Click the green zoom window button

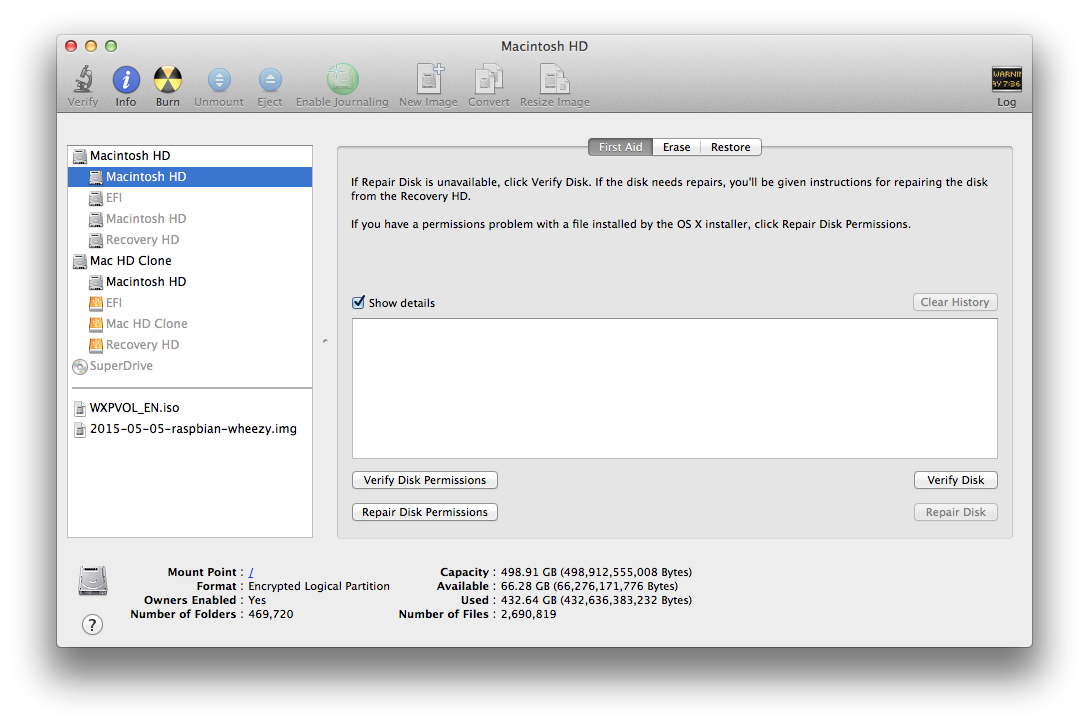(111, 46)
